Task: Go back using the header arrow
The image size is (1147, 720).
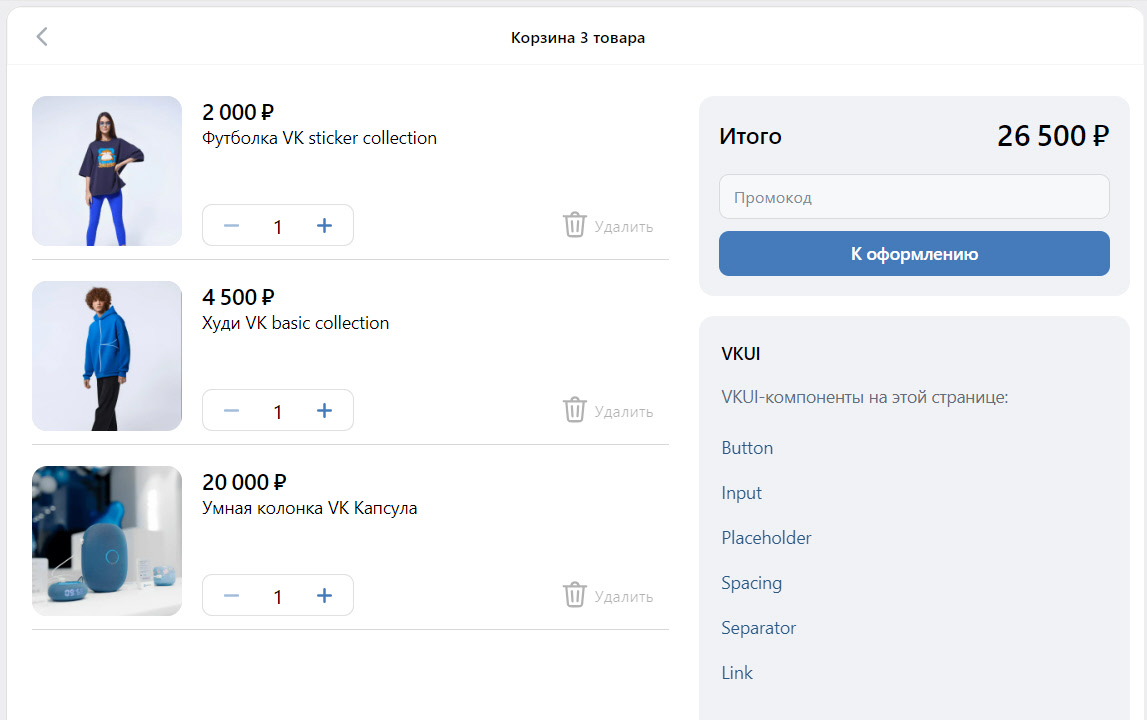Action: coord(42,37)
